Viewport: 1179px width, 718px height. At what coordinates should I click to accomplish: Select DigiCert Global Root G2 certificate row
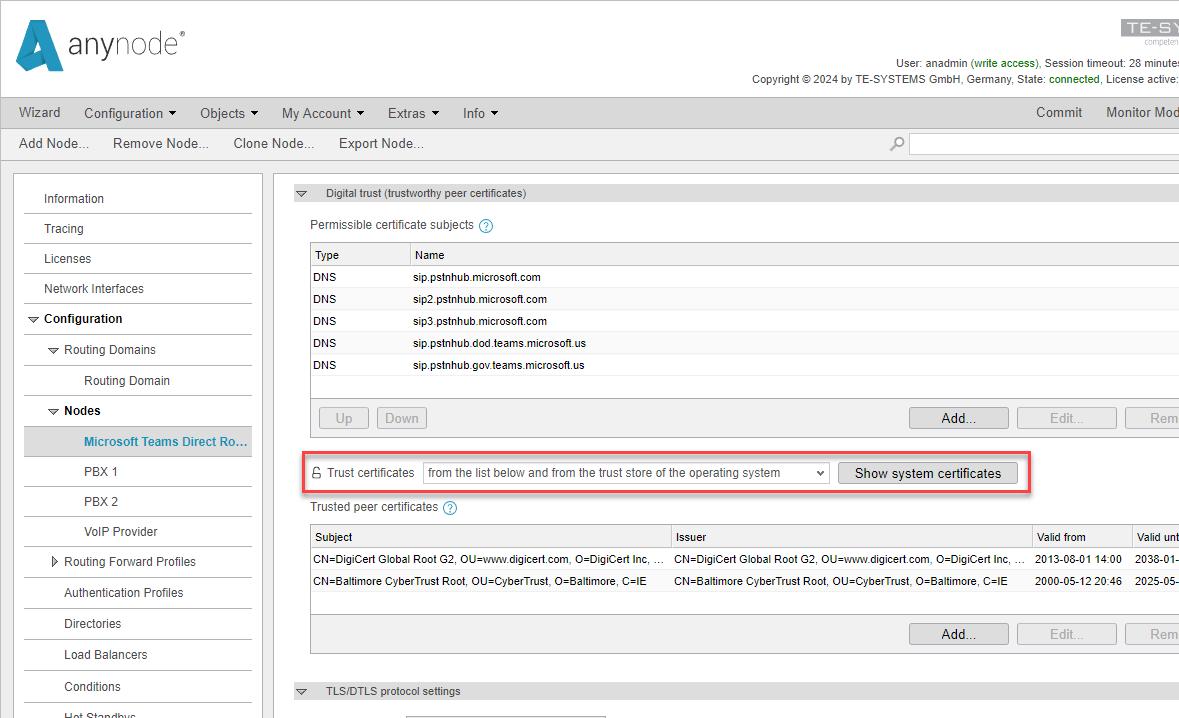744,559
